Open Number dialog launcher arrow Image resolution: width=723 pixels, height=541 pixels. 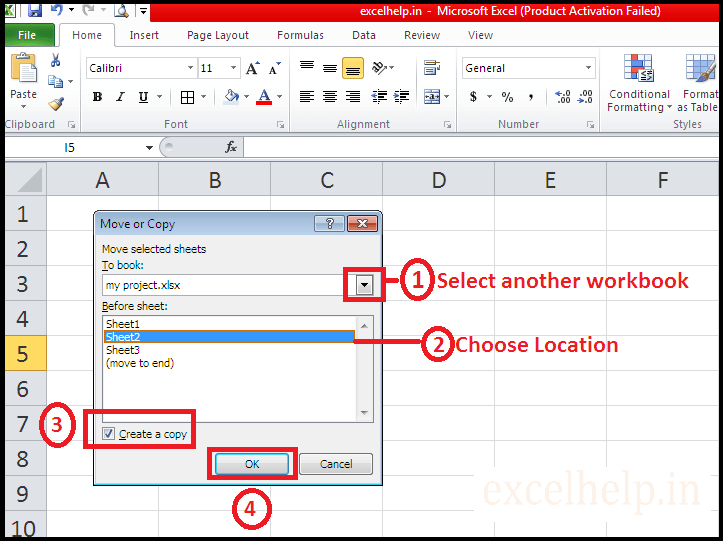pyautogui.click(x=590, y=125)
